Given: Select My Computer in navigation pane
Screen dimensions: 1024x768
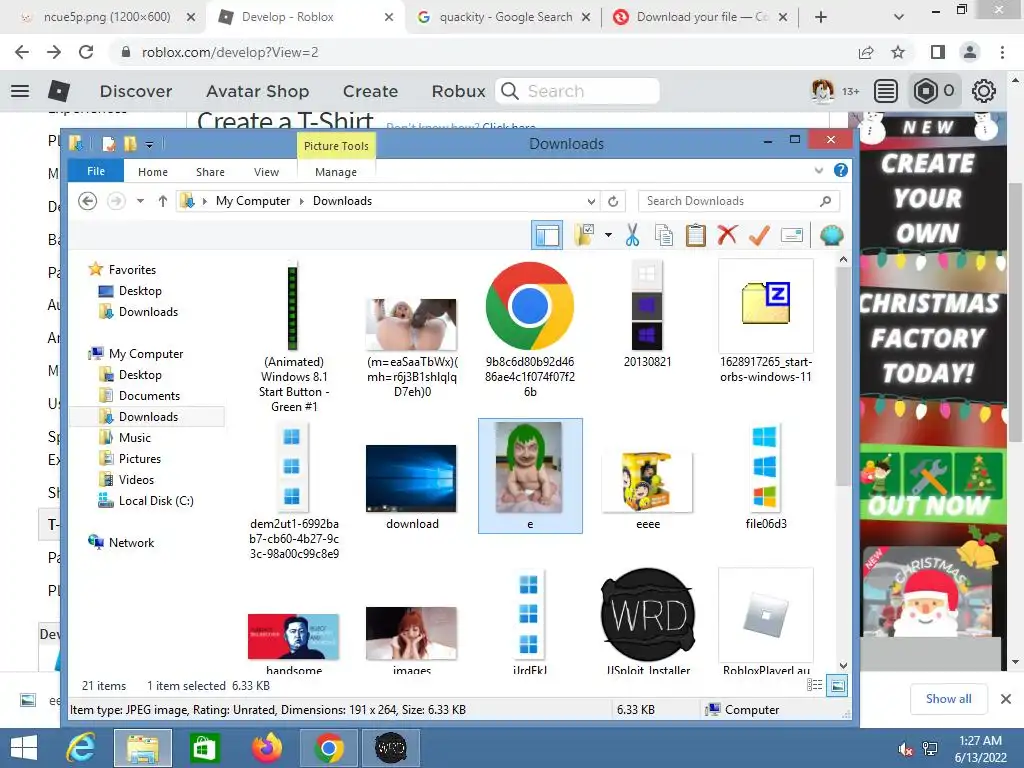Looking at the screenshot, I should [146, 354].
